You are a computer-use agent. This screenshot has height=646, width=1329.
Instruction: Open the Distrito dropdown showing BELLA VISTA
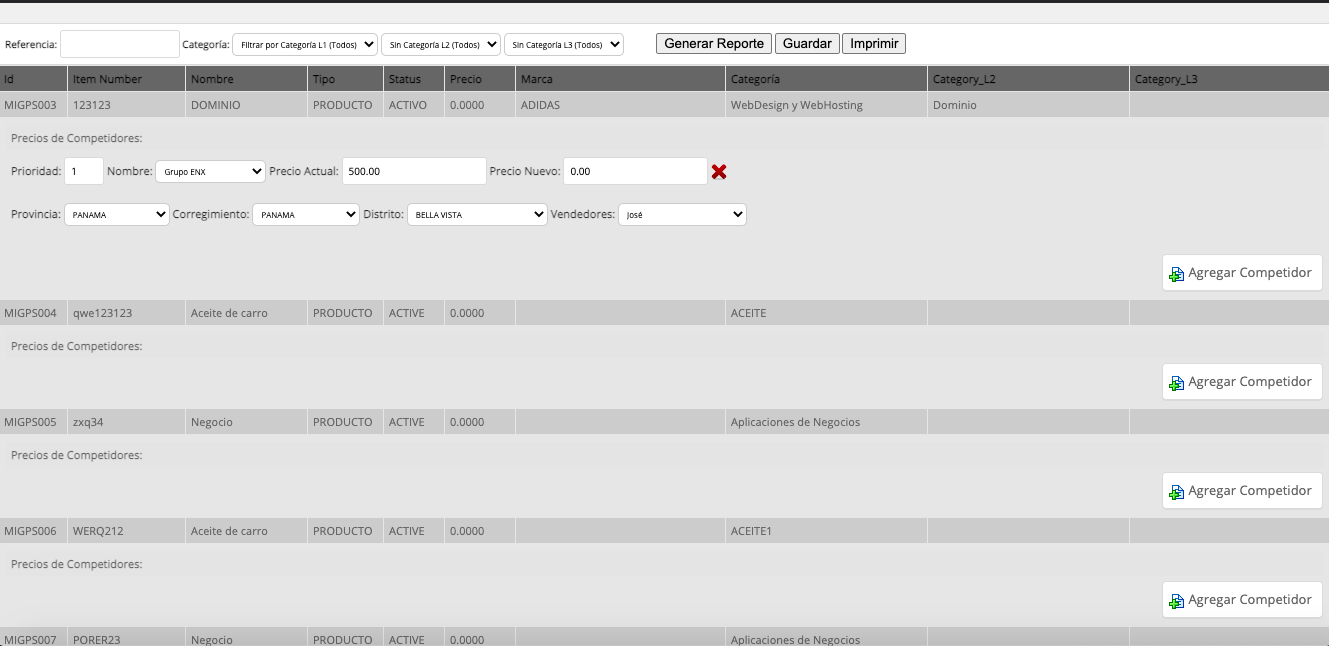click(x=477, y=214)
